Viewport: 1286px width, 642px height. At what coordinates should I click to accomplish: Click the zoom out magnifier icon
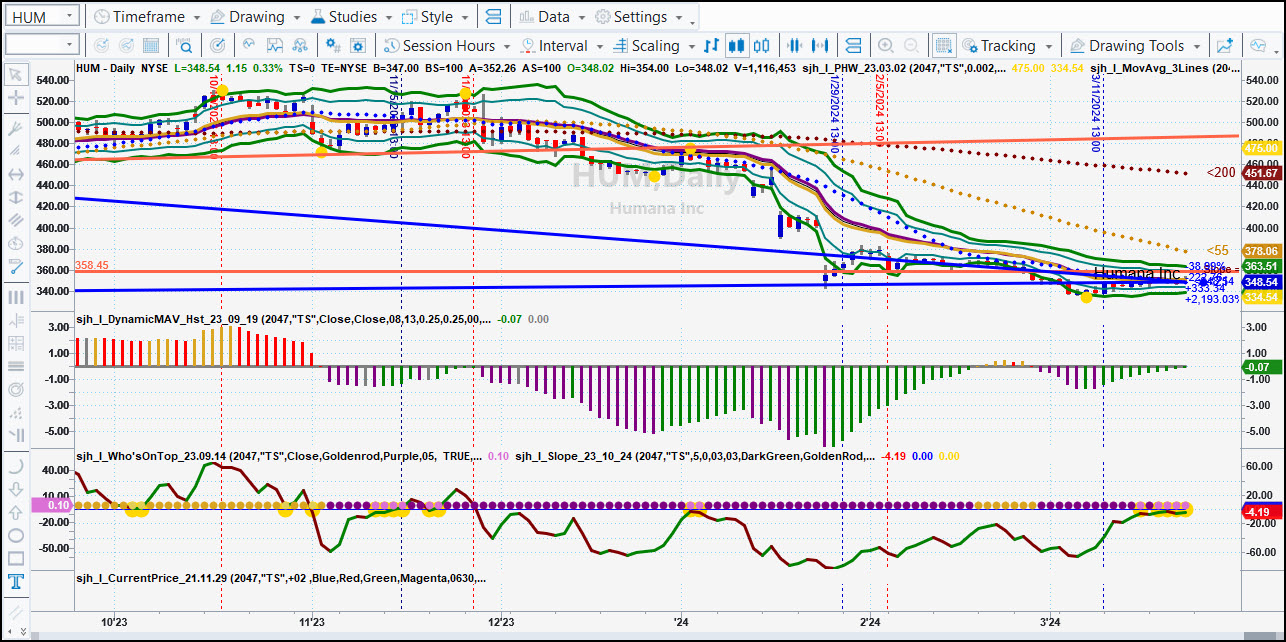(x=911, y=46)
